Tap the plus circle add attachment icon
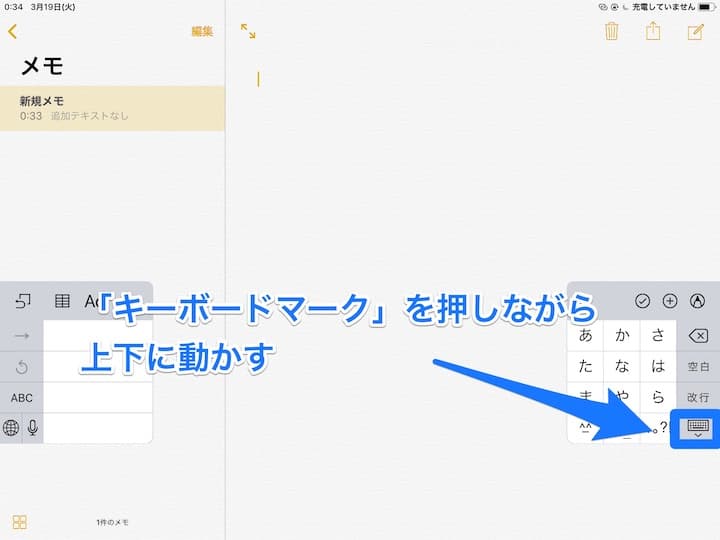This screenshot has height=540, width=720. pos(670,301)
